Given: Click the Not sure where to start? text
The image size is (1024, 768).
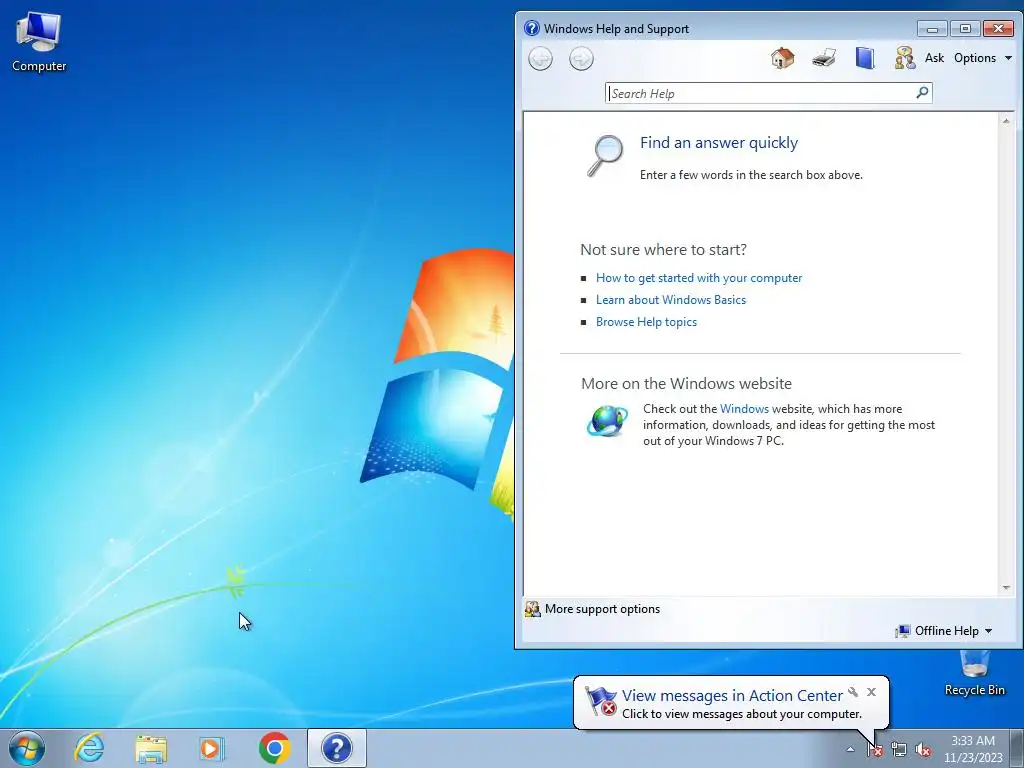Looking at the screenshot, I should 664,249.
